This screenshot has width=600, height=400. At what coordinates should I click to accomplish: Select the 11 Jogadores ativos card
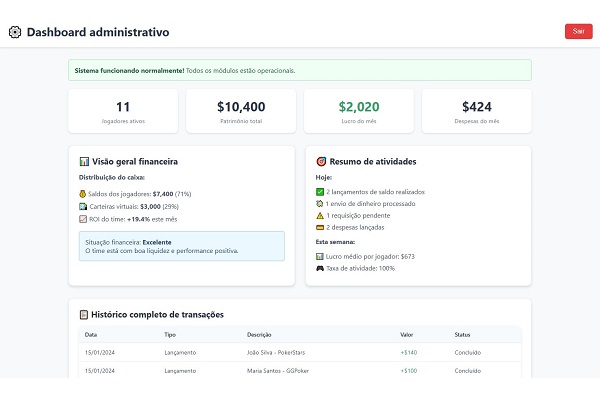(x=123, y=111)
